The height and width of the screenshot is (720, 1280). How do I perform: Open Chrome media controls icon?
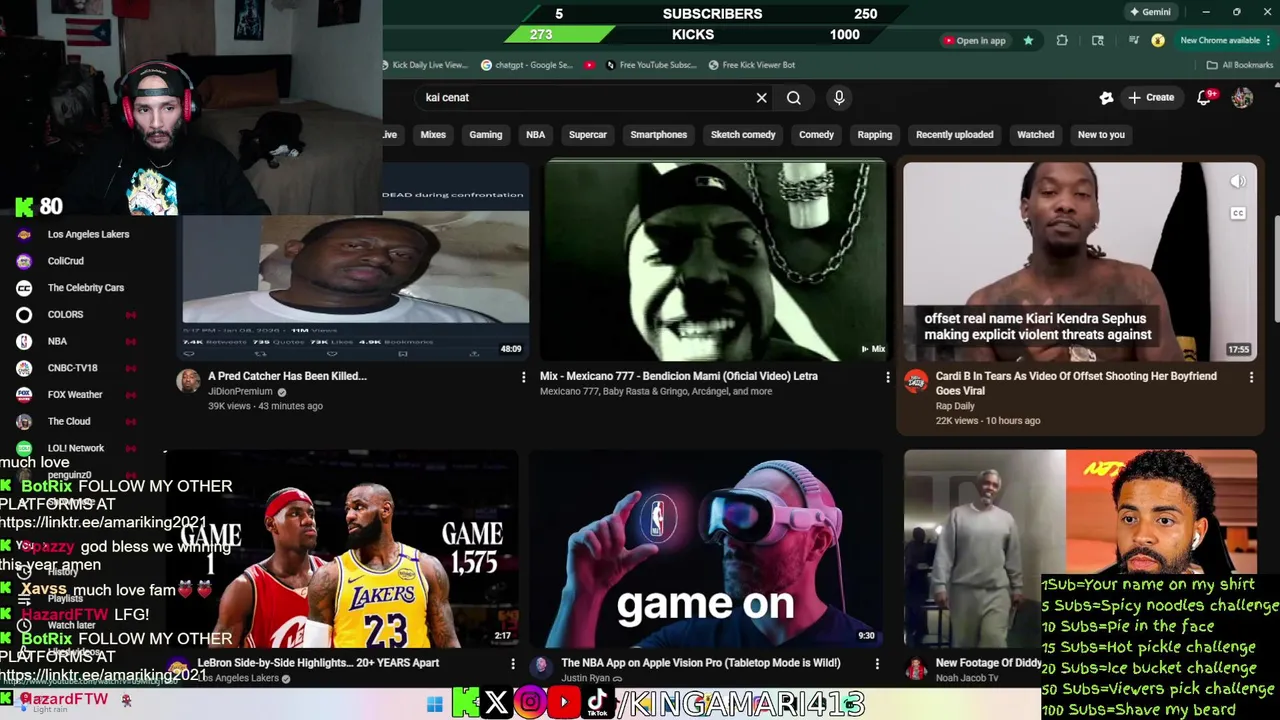point(1133,40)
